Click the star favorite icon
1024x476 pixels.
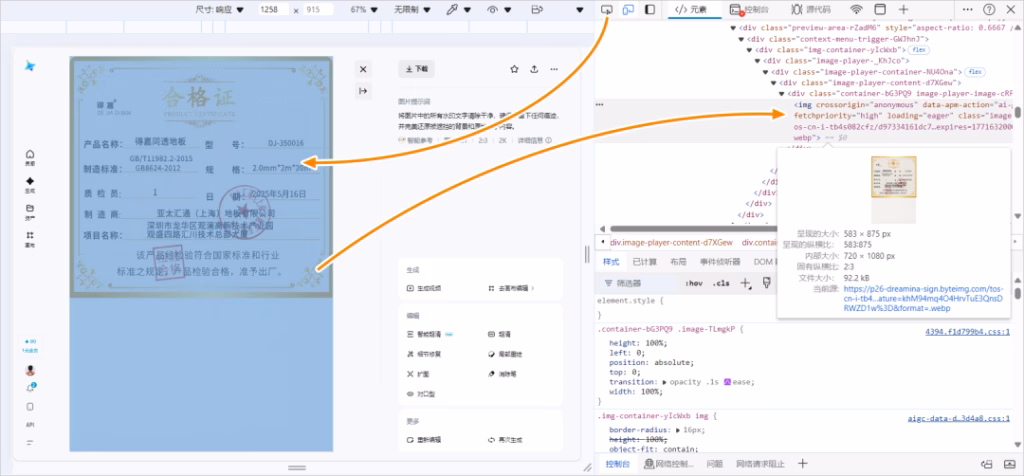pyautogui.click(x=514, y=69)
